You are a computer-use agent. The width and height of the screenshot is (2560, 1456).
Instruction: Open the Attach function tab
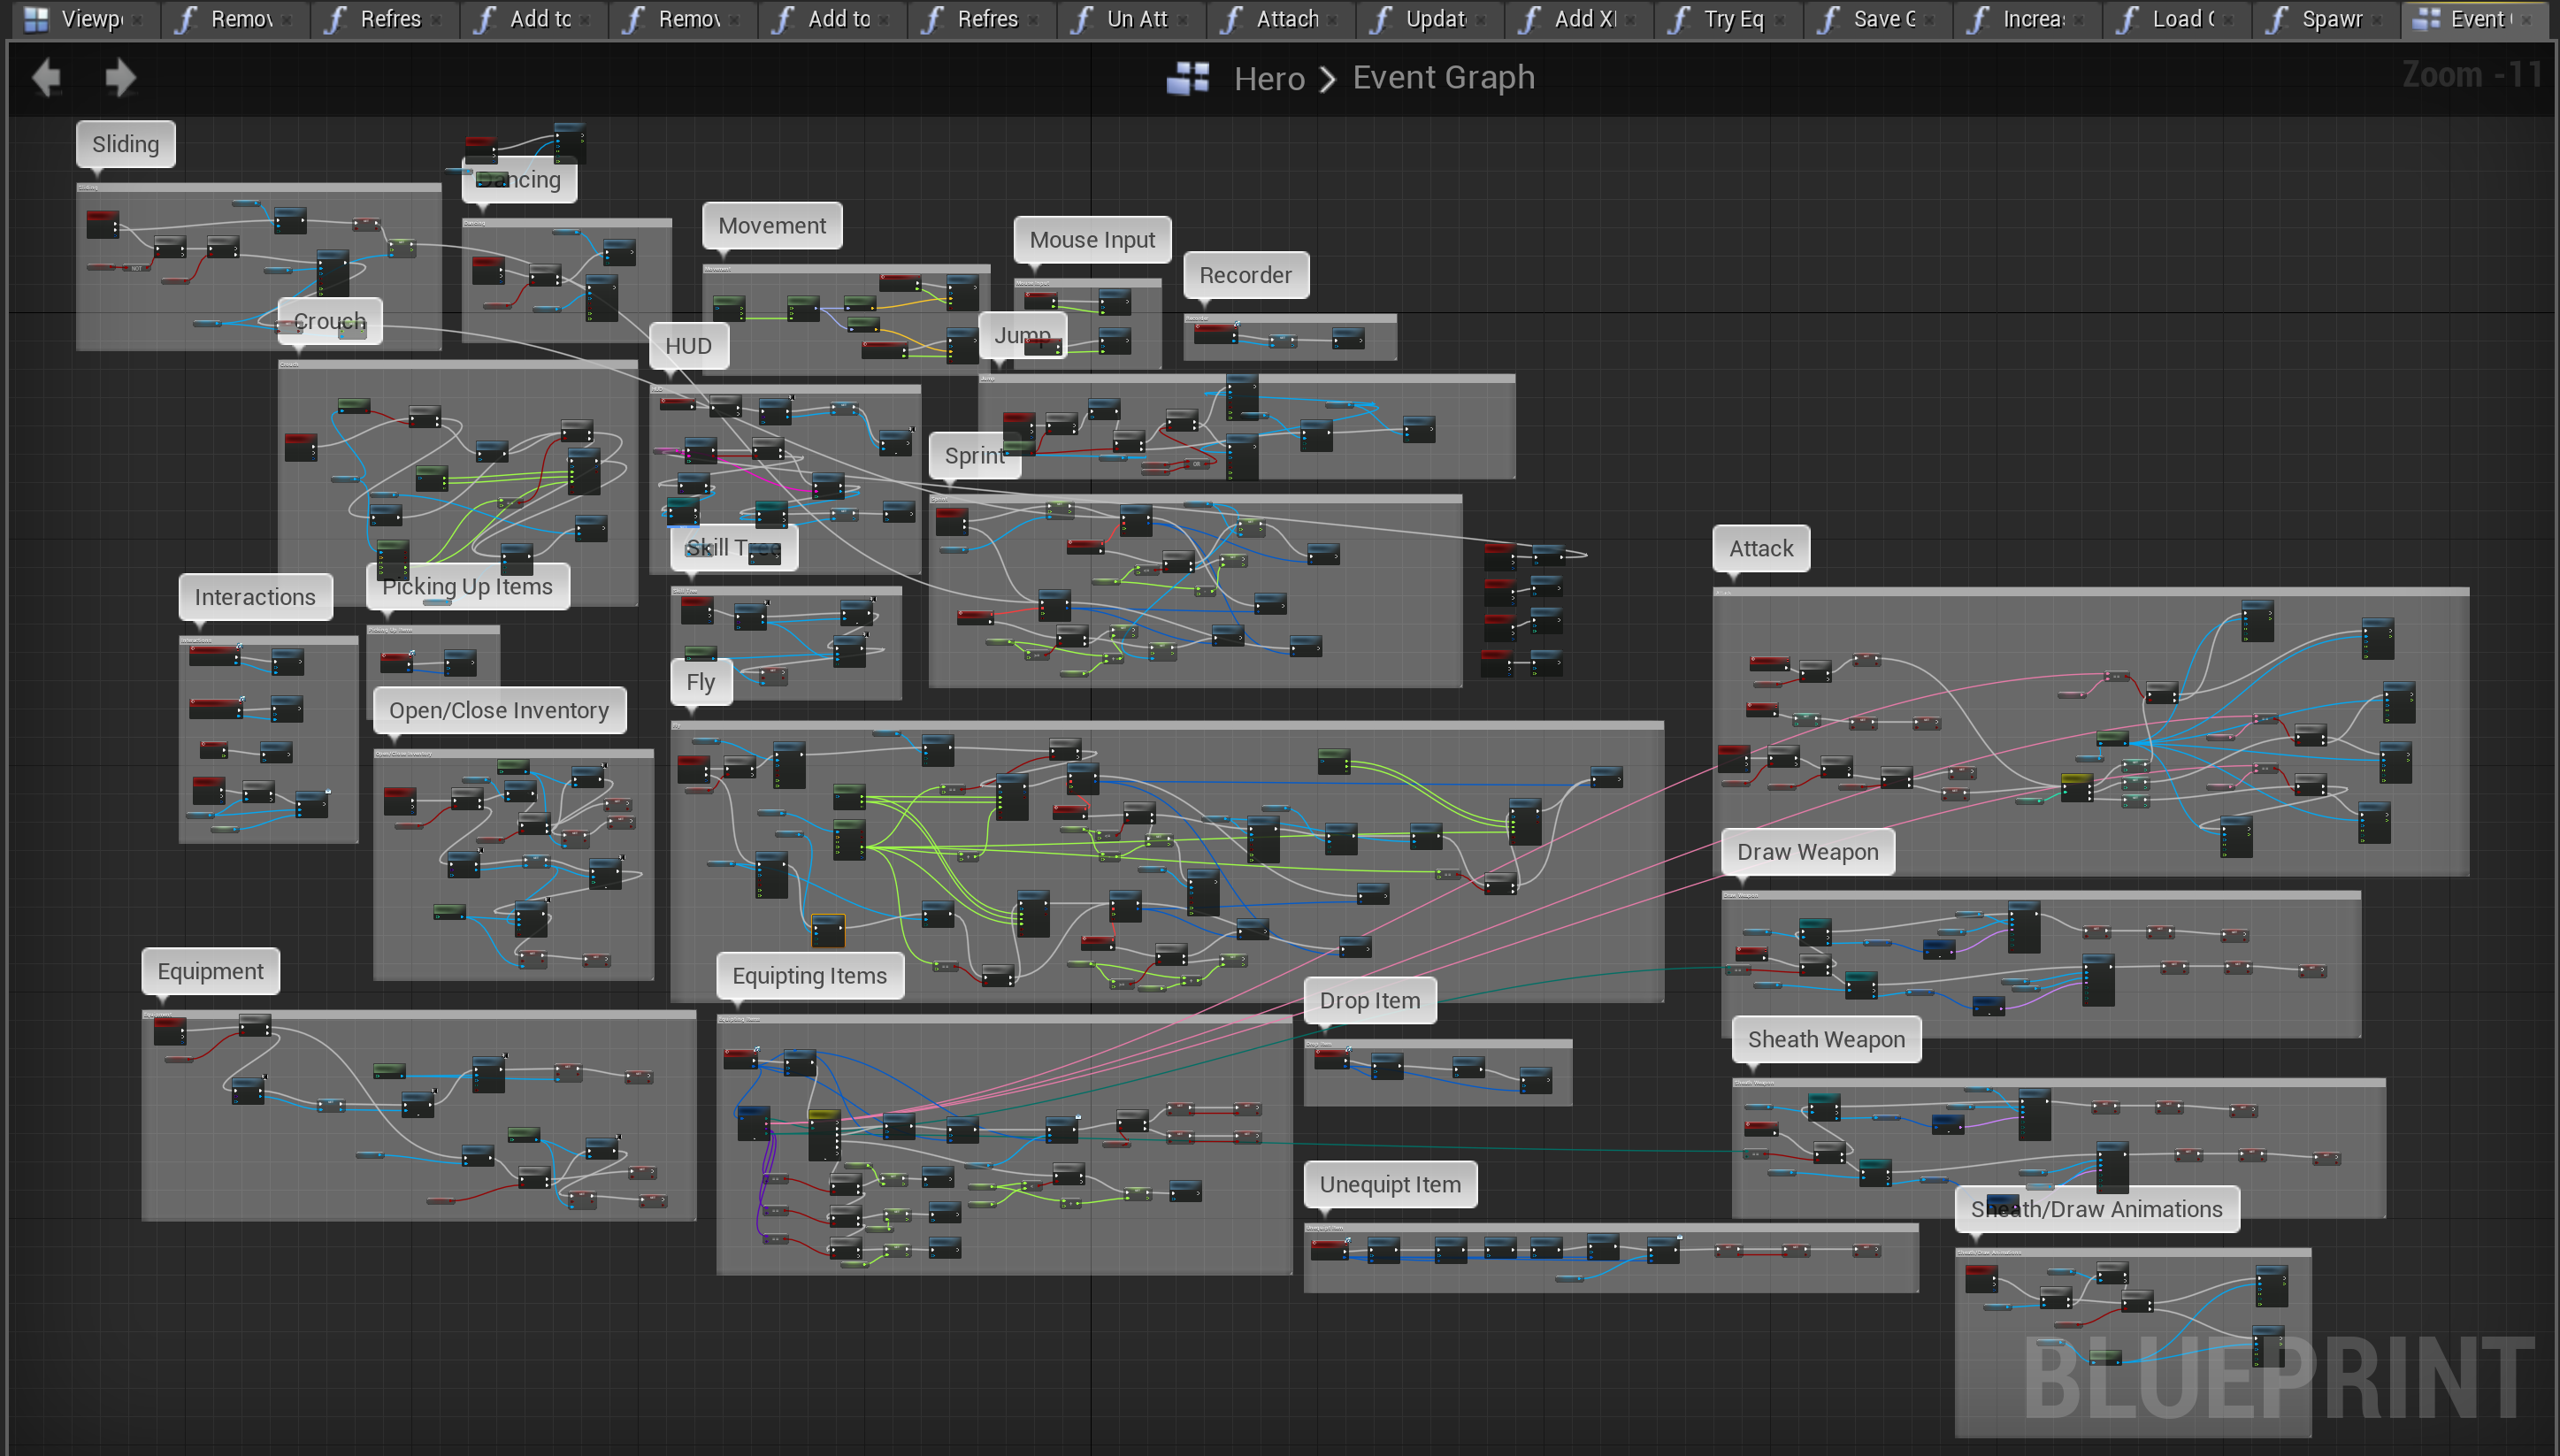1280,19
